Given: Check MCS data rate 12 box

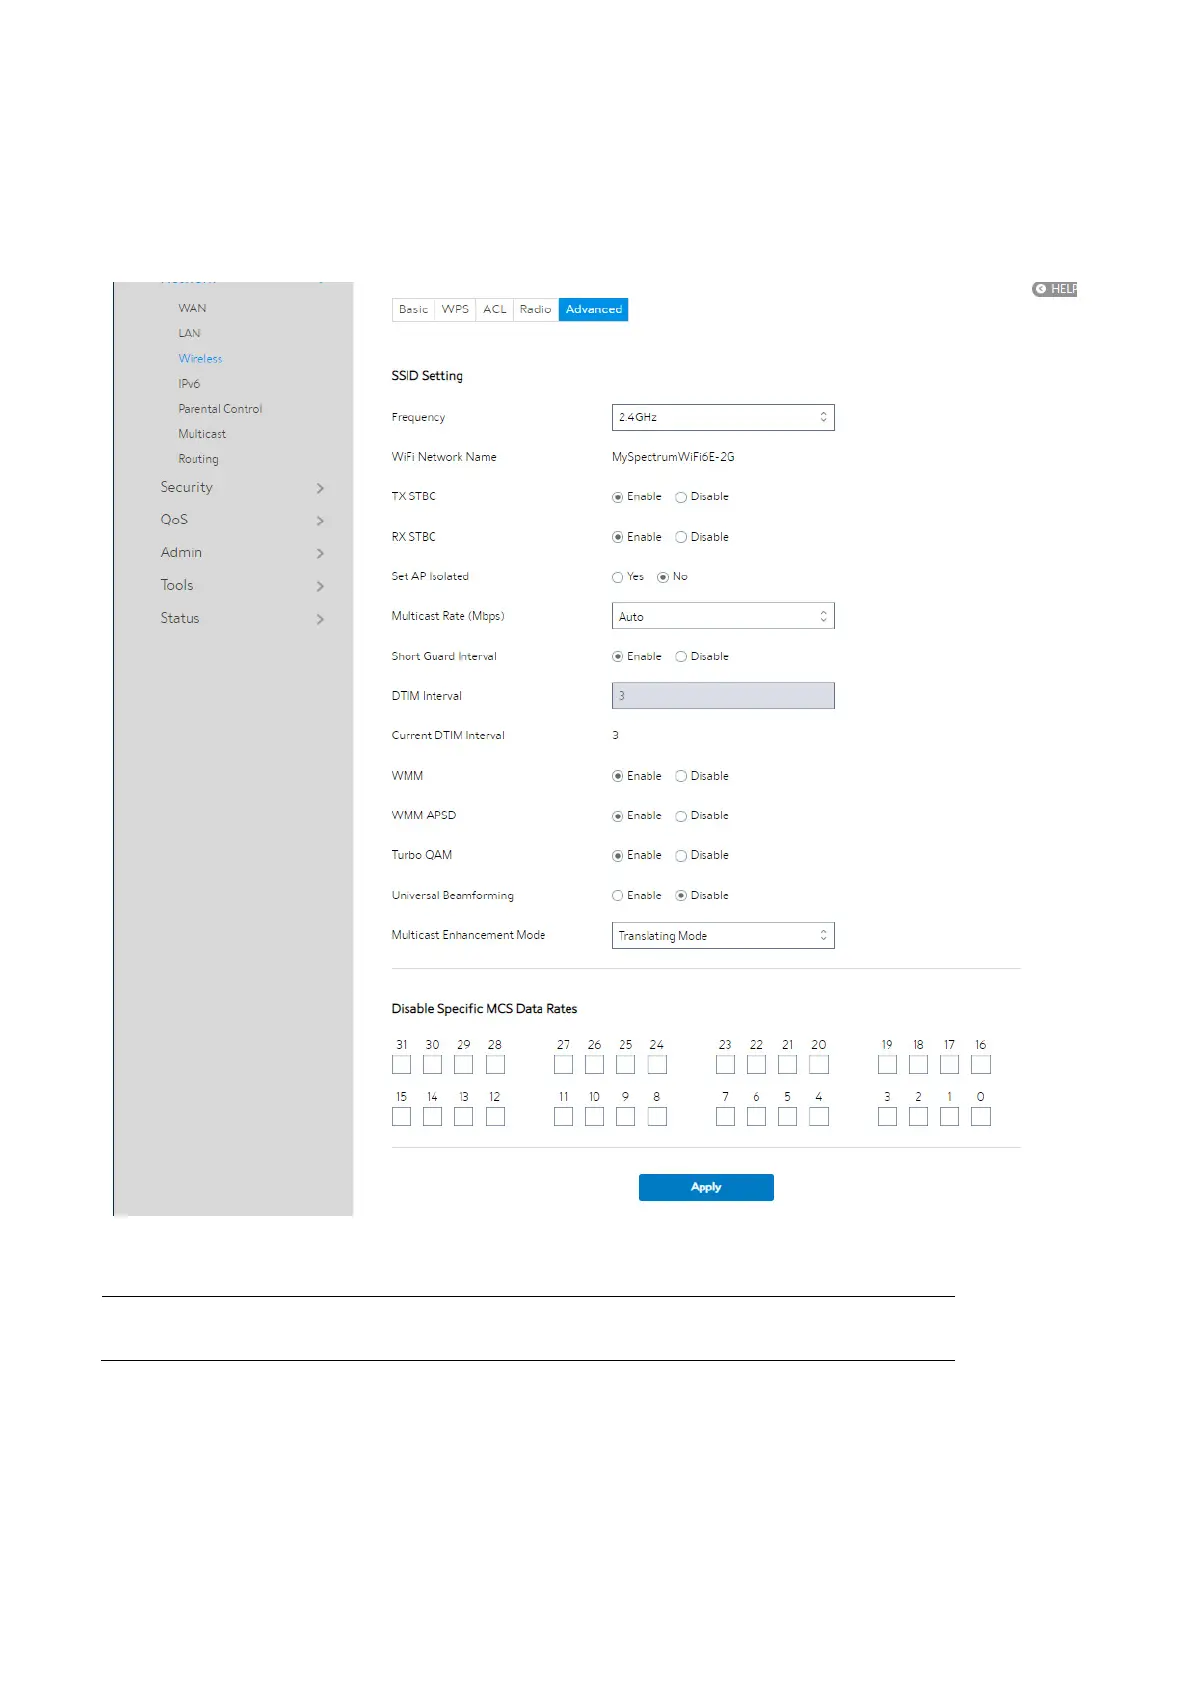Looking at the screenshot, I should (495, 1117).
